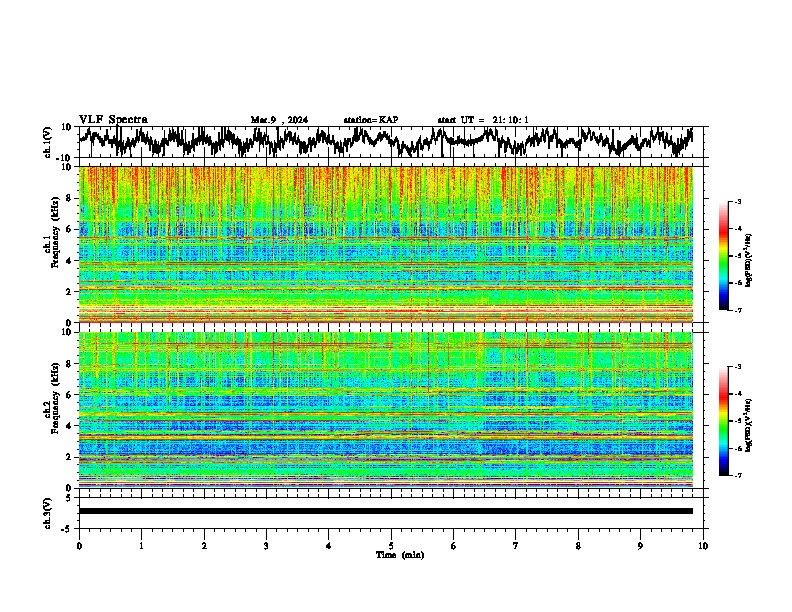Click the date "Mar.9 , 2024"
Screen dimensions: 792x612
tap(279, 120)
